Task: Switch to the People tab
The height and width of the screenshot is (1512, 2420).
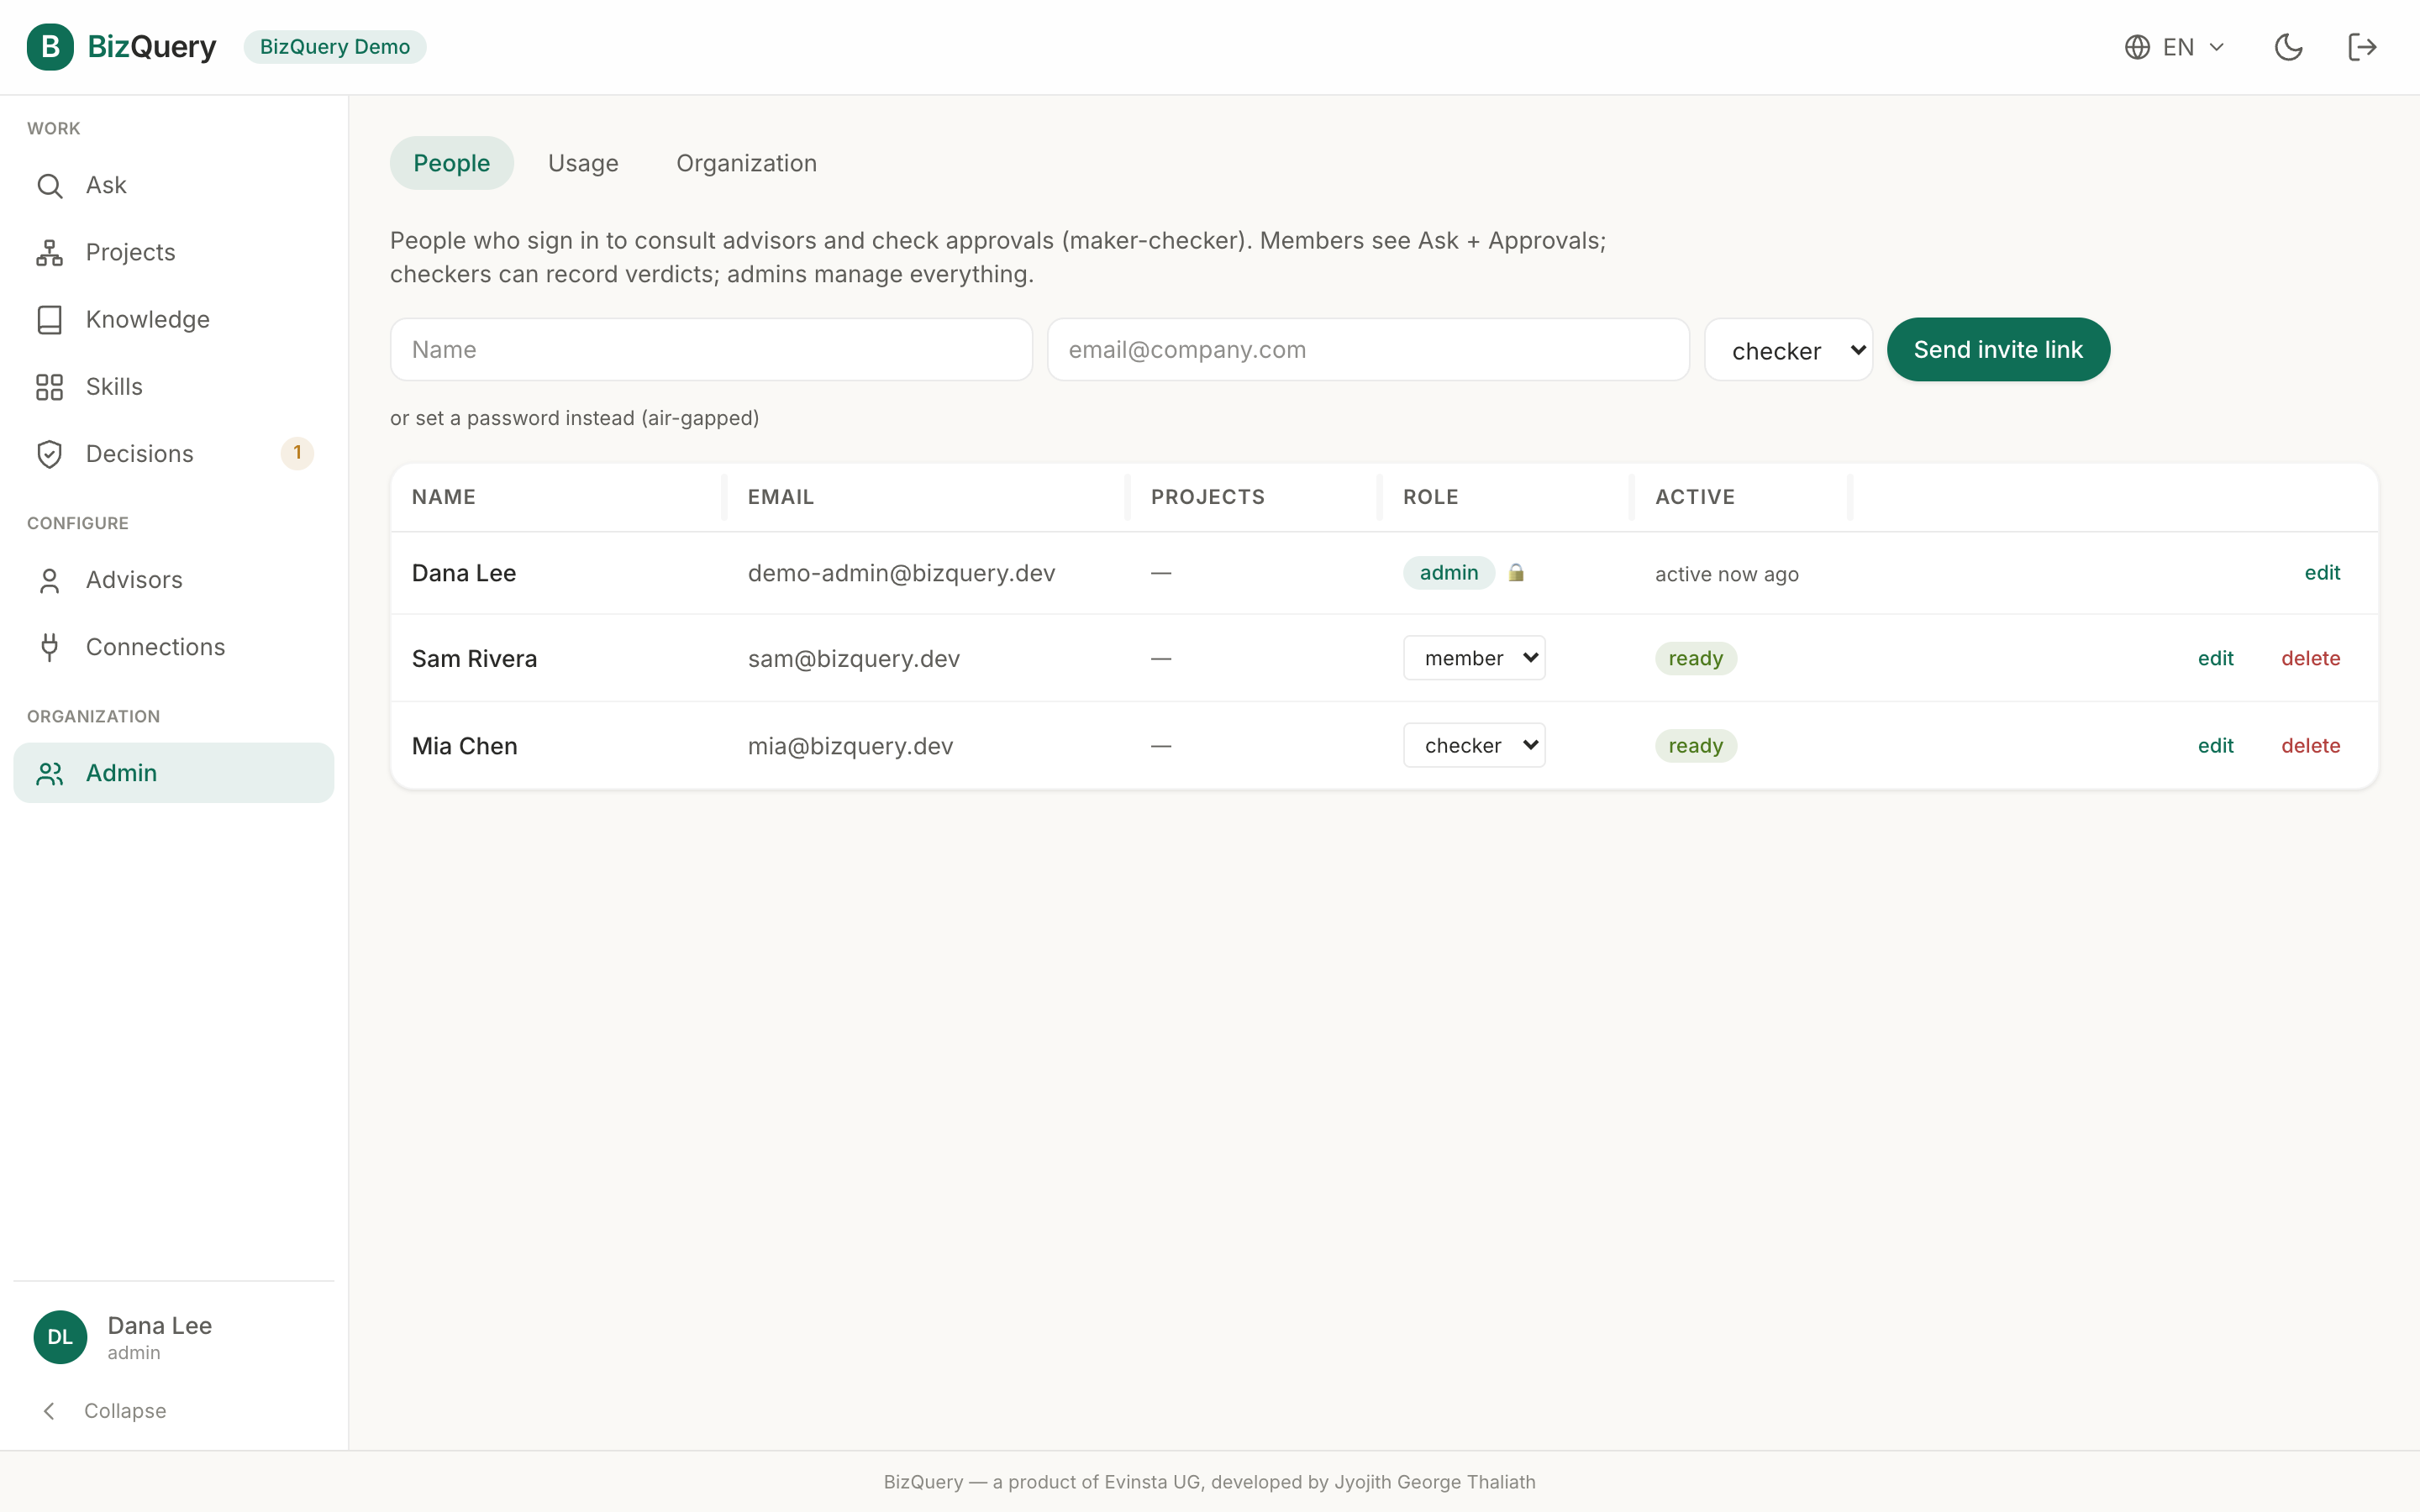Action: click(452, 163)
